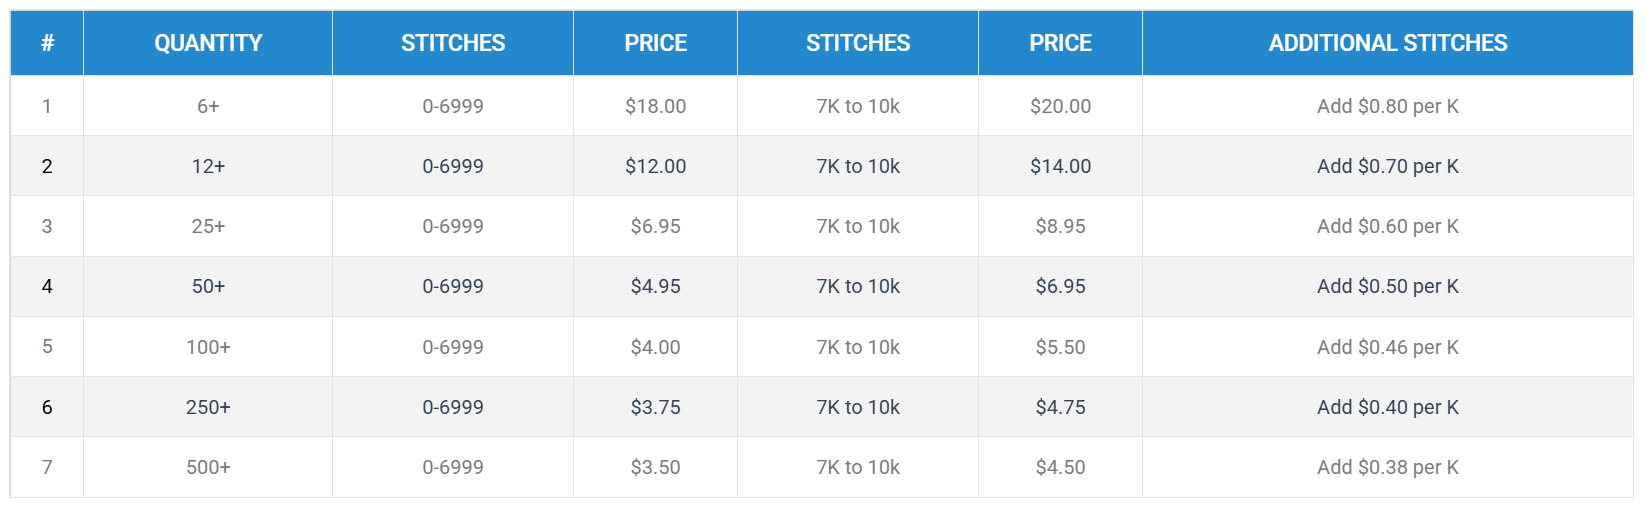Select the $3.50 price cell

(655, 467)
